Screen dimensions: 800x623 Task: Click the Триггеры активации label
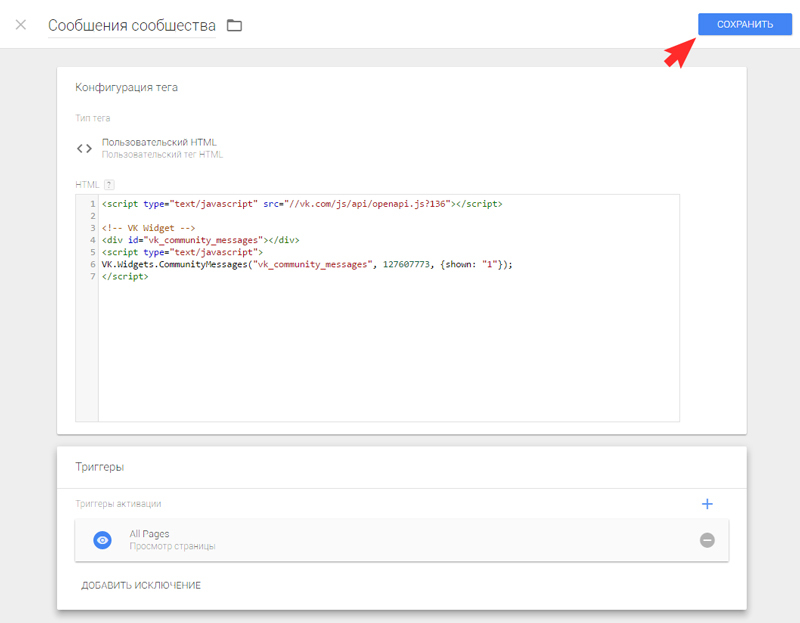(x=118, y=504)
